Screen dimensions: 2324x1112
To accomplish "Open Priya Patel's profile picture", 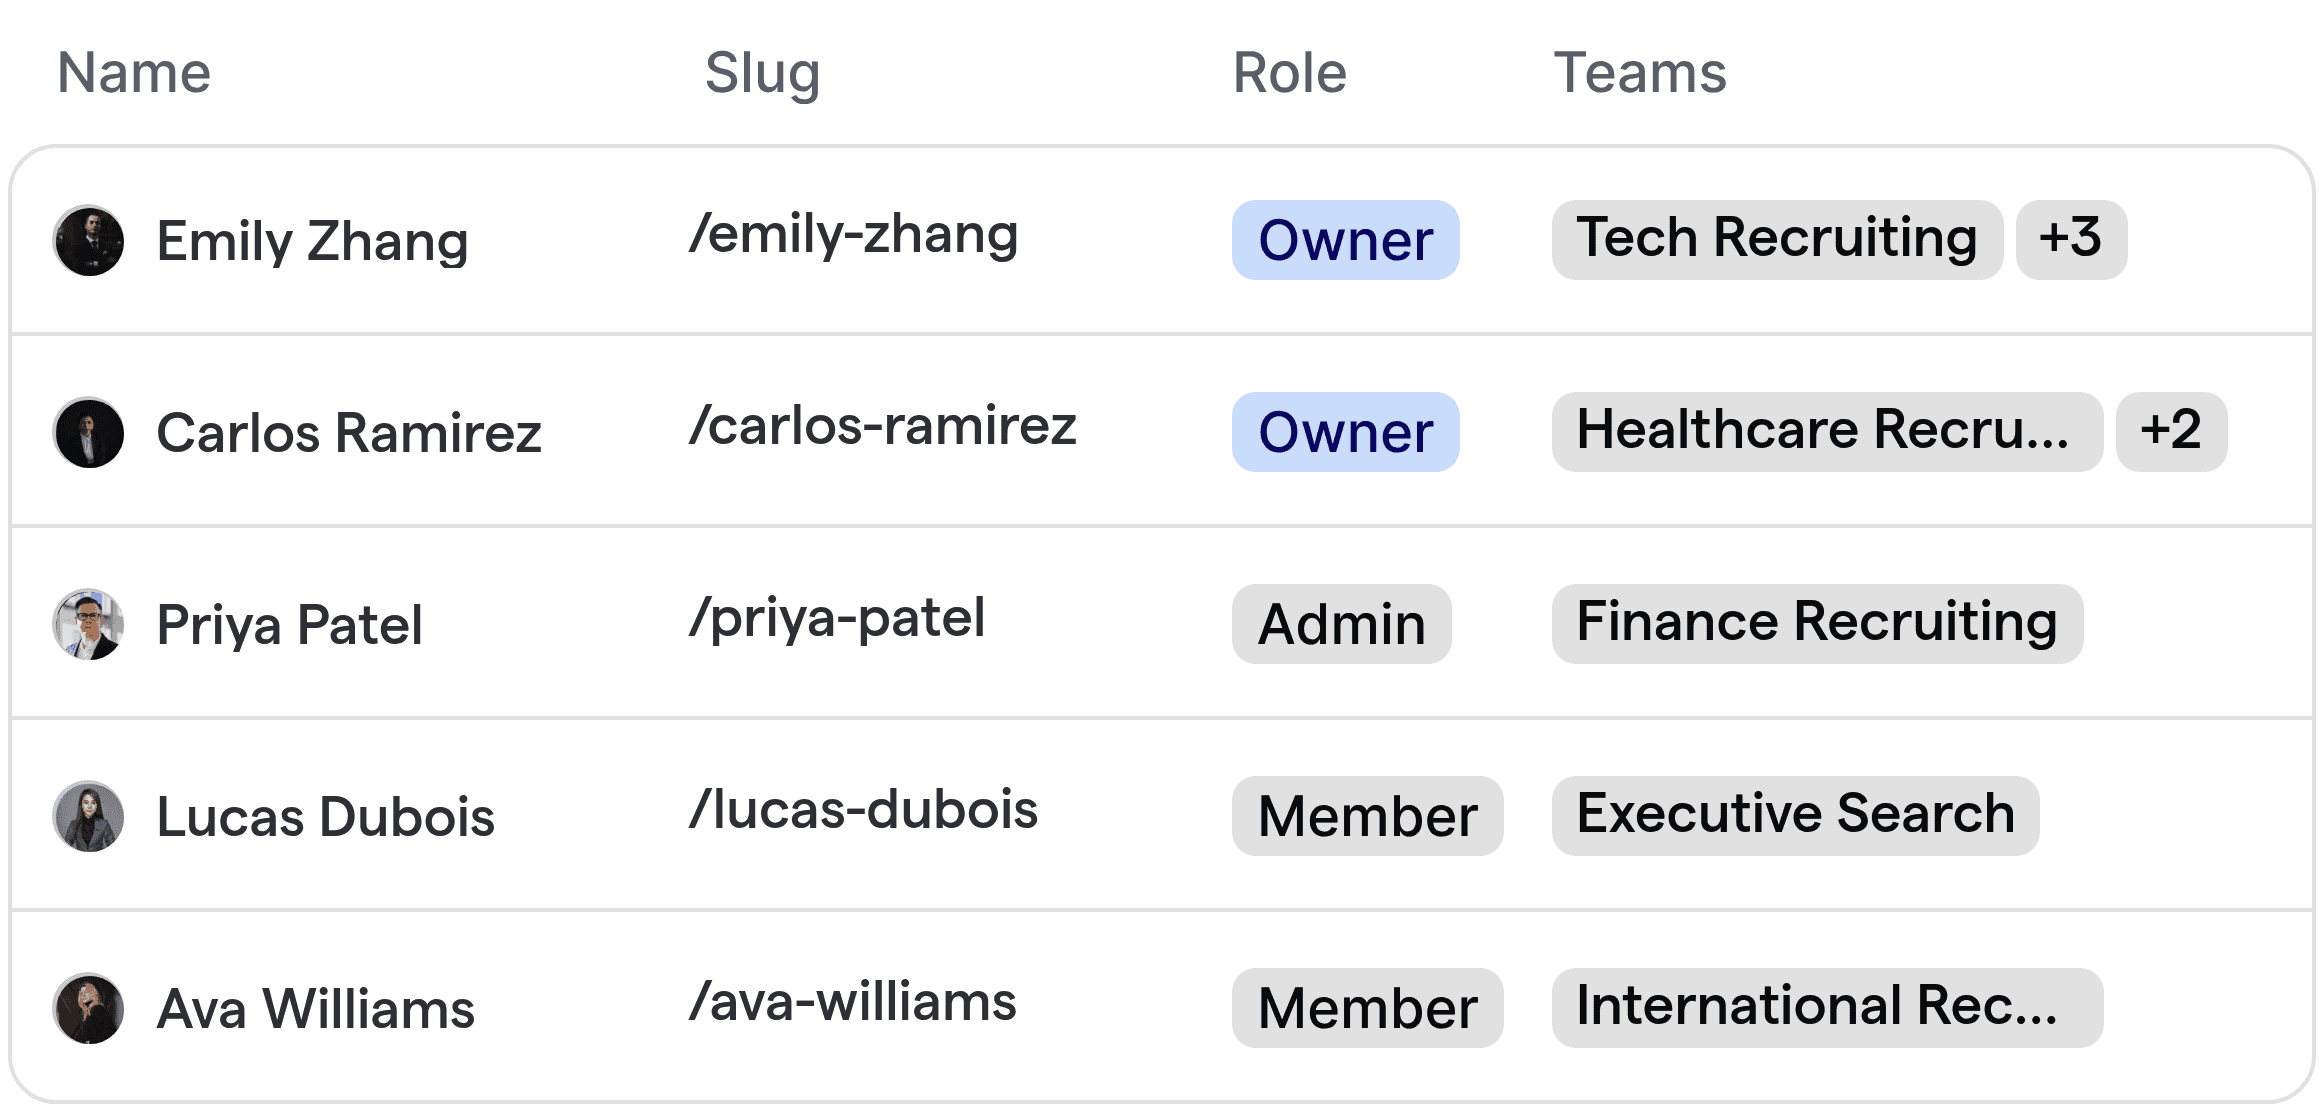I will coord(89,625).
